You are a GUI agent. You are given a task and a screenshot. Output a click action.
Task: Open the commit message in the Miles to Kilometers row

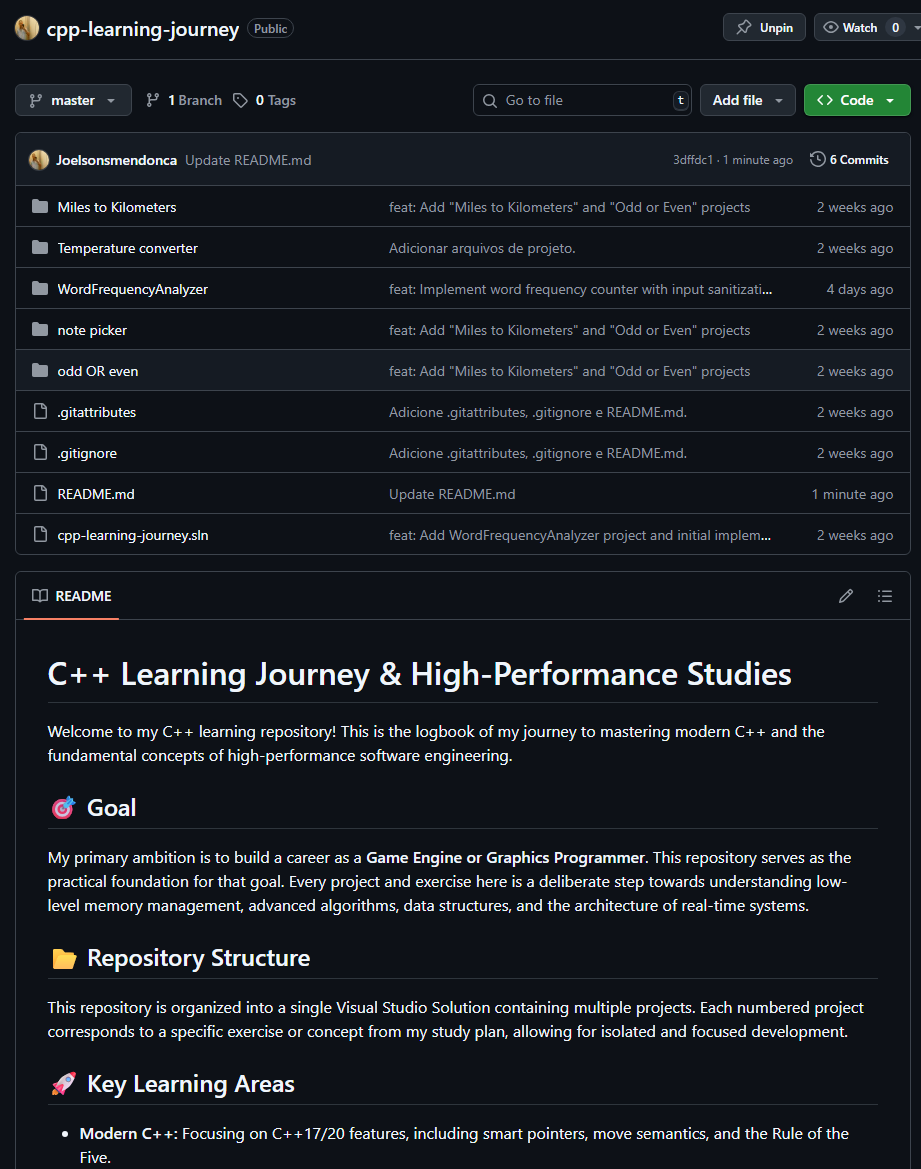tap(570, 207)
